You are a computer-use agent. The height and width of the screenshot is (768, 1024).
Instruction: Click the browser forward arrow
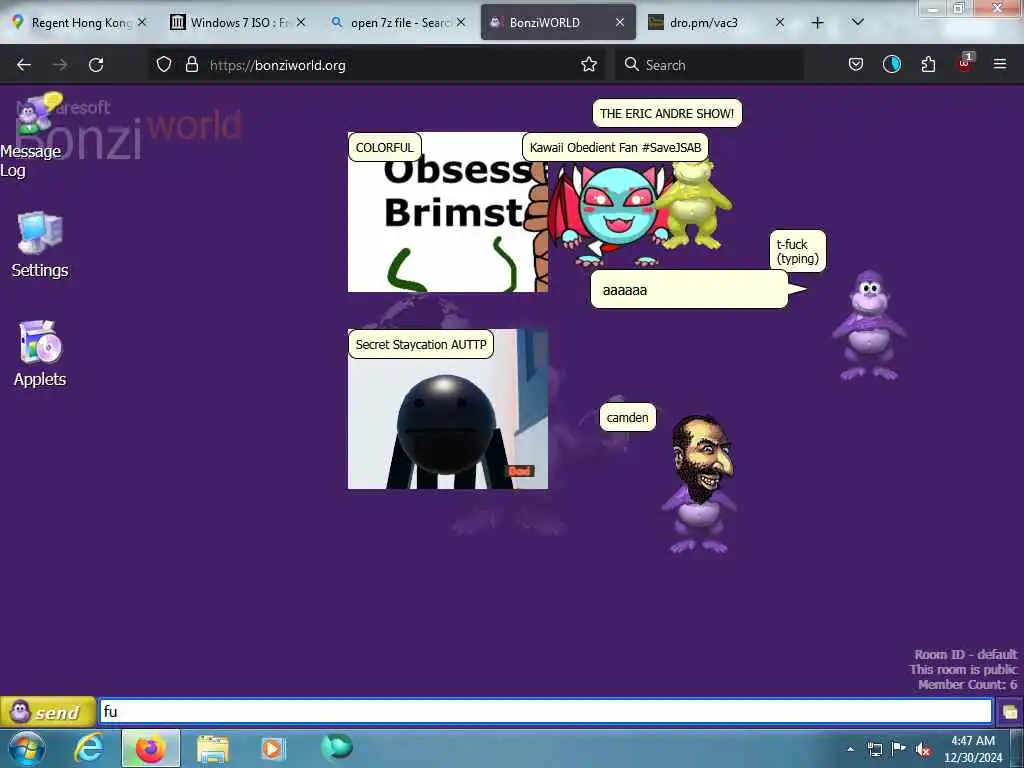(60, 65)
